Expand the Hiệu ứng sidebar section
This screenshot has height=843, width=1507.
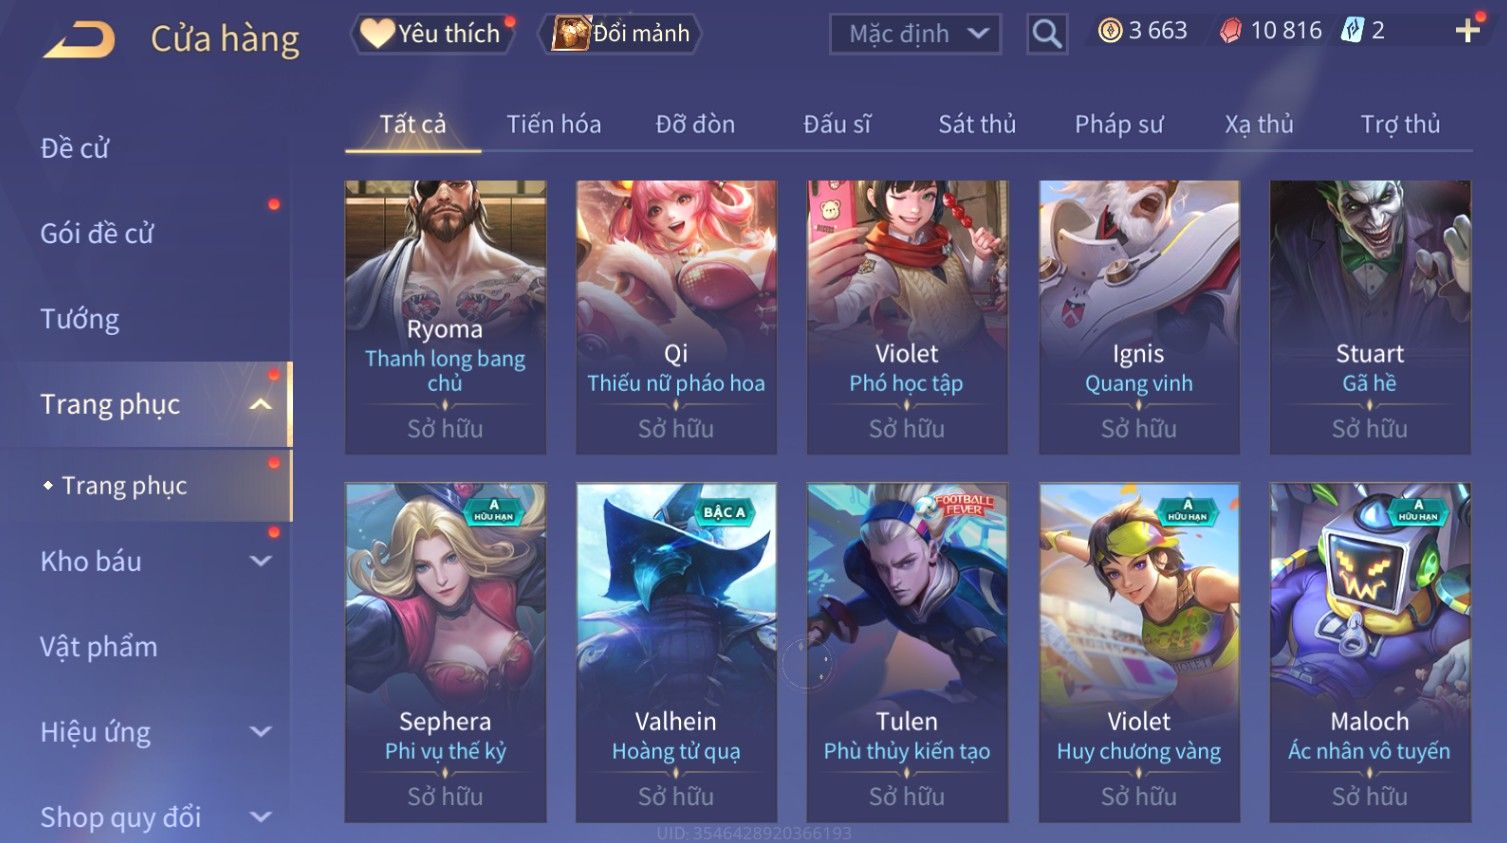pyautogui.click(x=260, y=732)
